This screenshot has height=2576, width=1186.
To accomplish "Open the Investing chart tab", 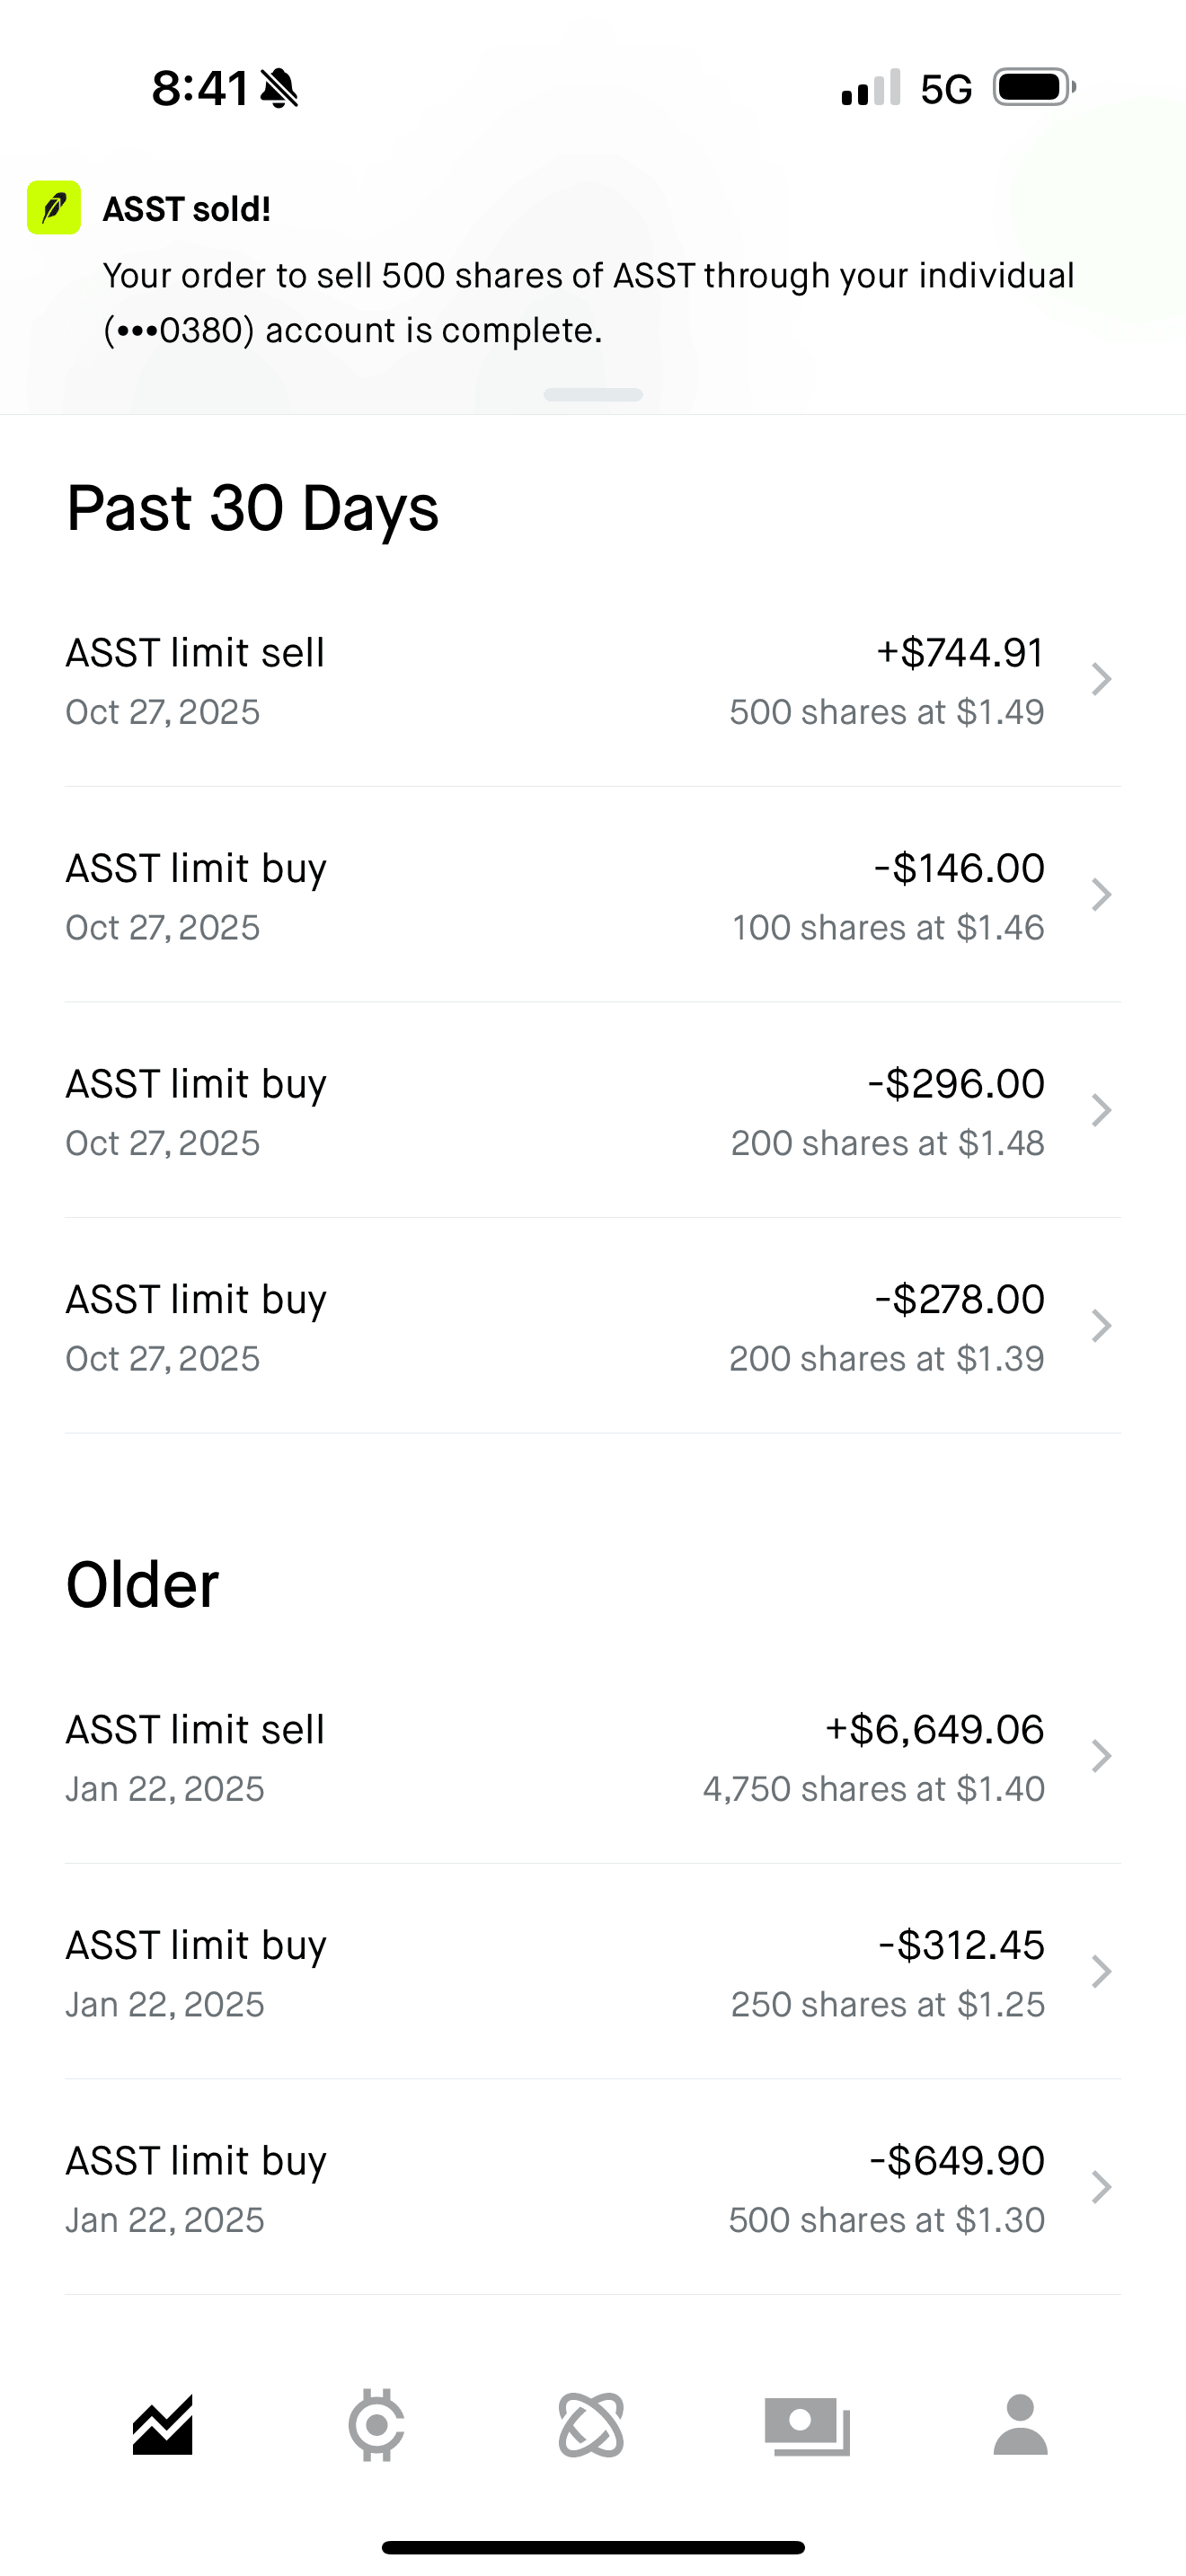I will pyautogui.click(x=162, y=2425).
